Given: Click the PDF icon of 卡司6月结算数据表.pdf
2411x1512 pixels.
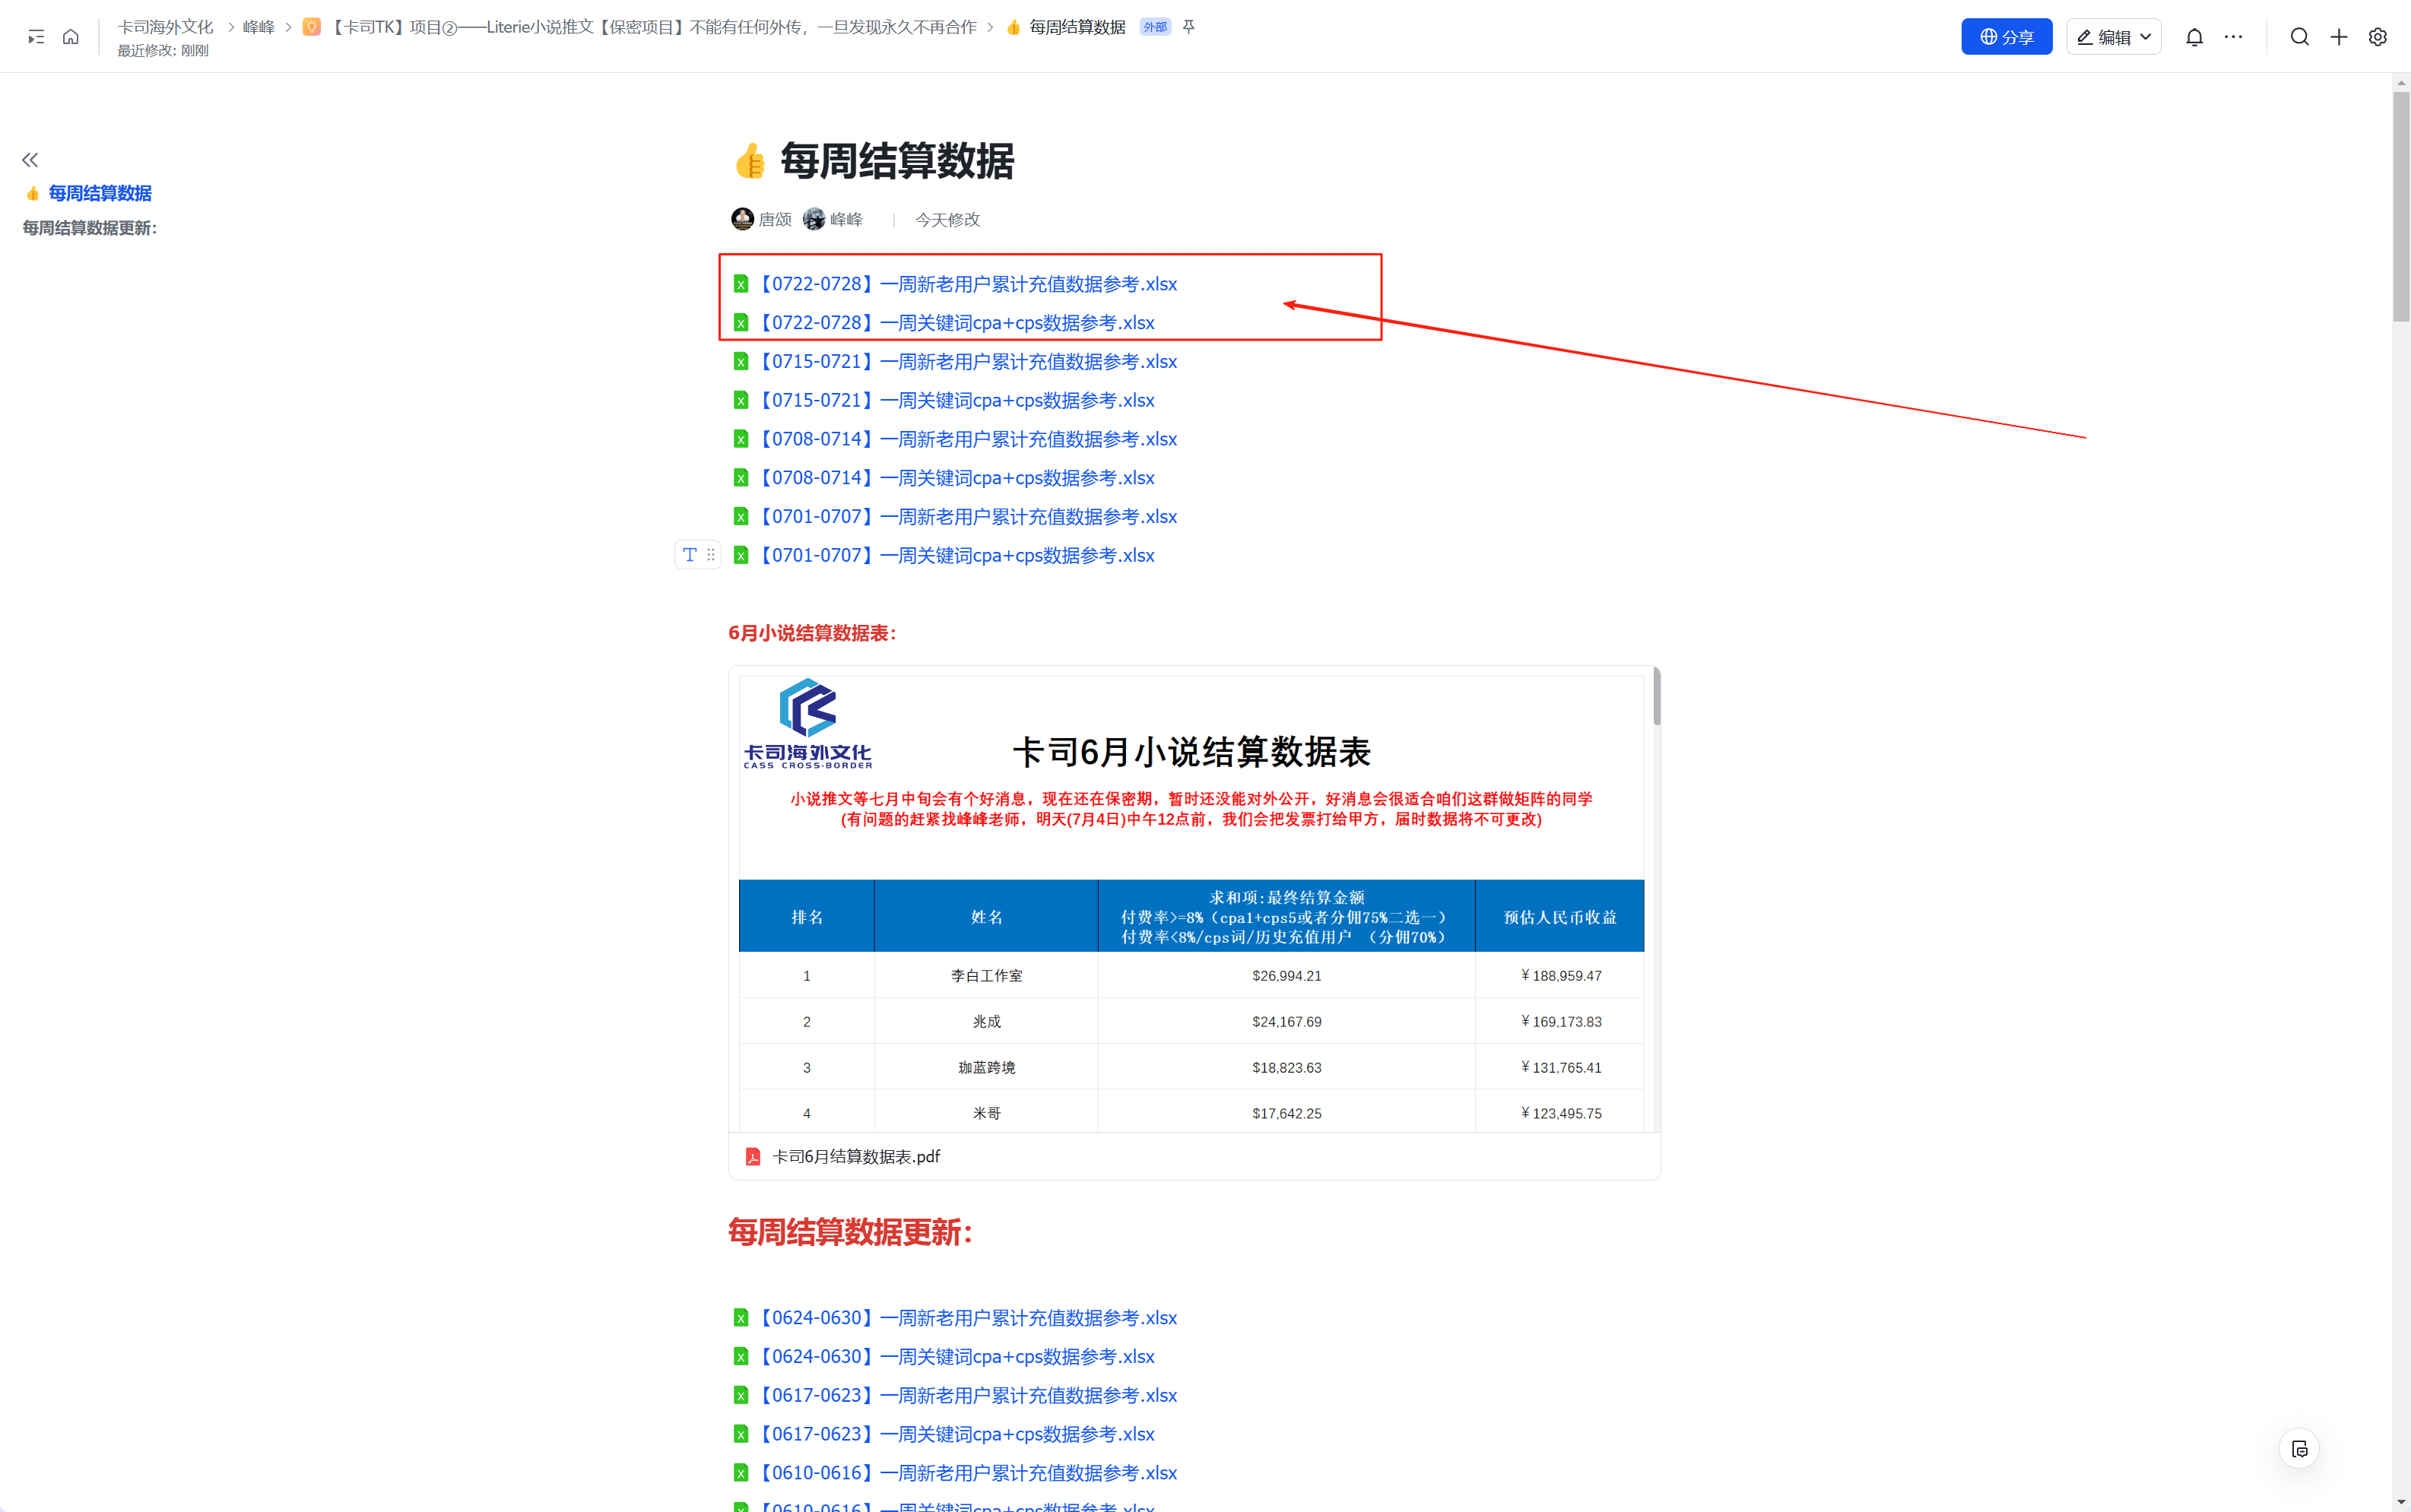Looking at the screenshot, I should click(x=753, y=1156).
